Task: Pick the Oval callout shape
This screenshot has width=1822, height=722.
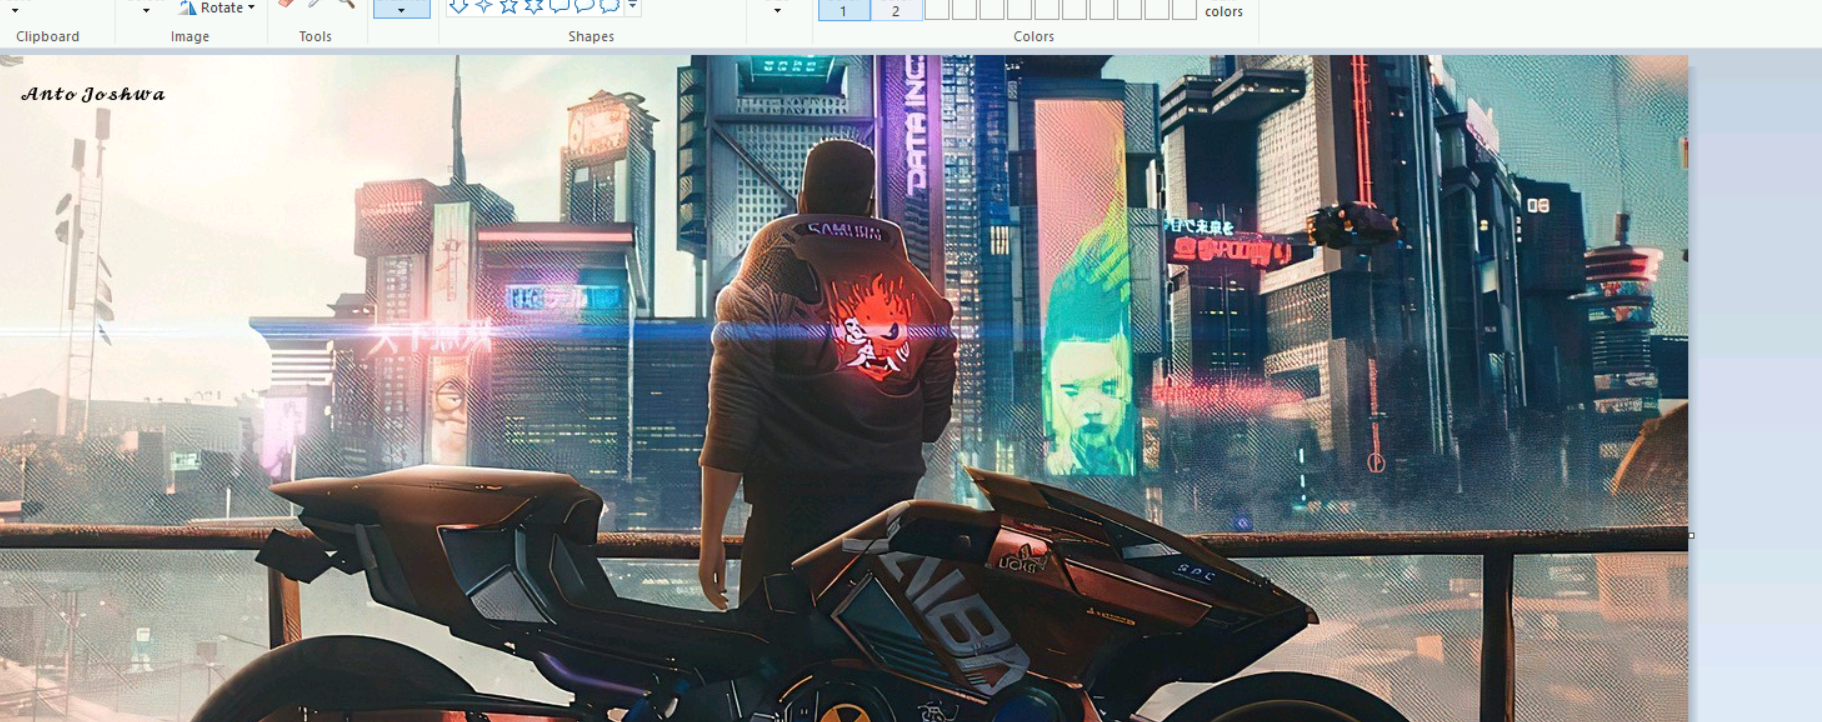Action: point(584,6)
